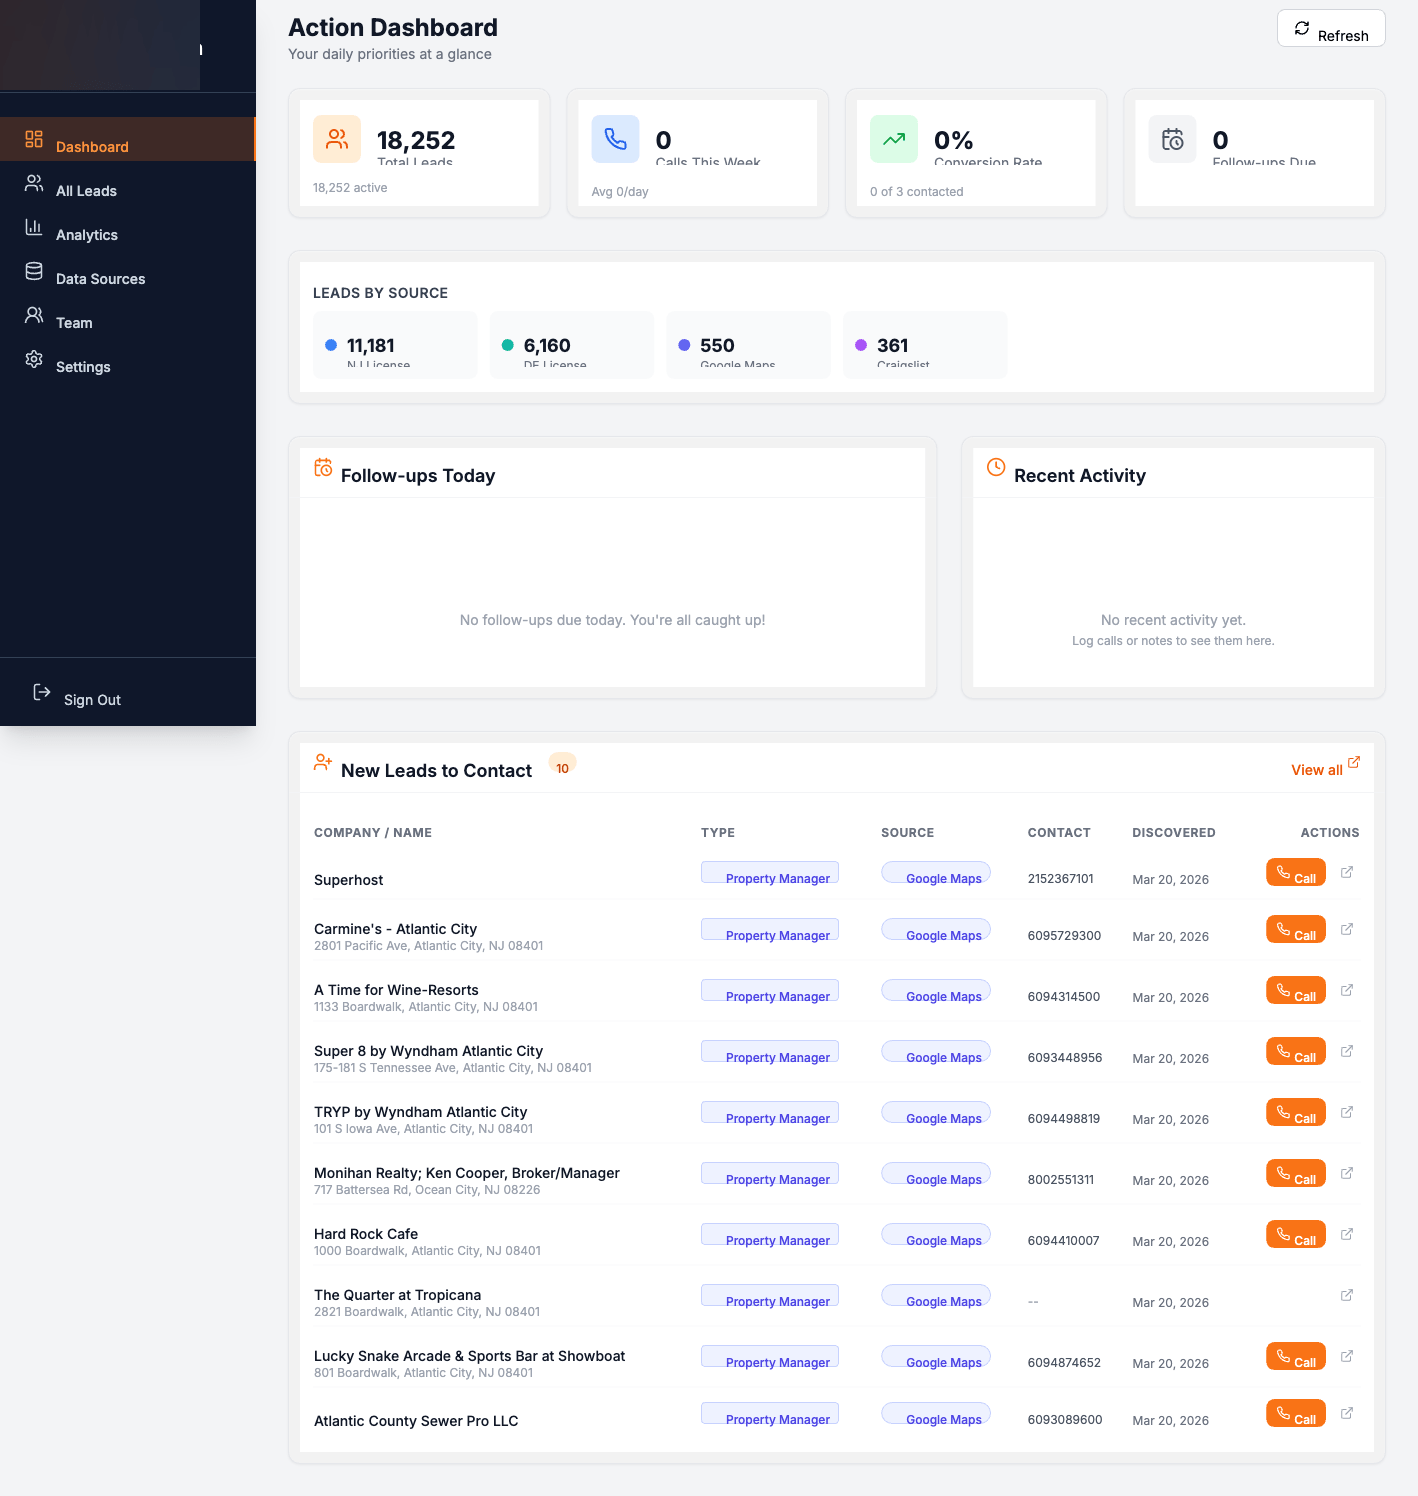Viewport: 1418px width, 1496px height.
Task: Call the Superhost lead
Action: point(1295,872)
